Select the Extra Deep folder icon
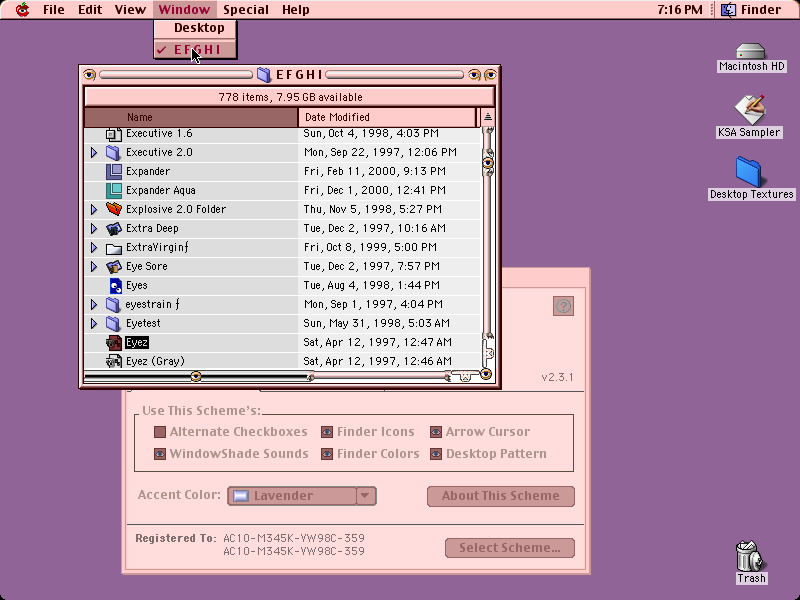800x600 pixels. (114, 228)
